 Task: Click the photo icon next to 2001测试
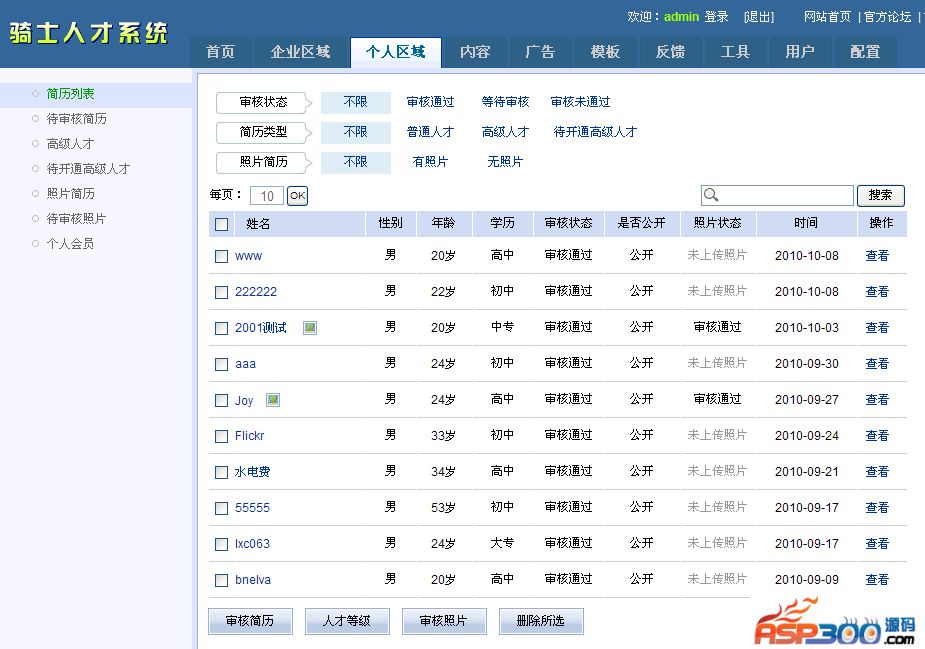click(310, 328)
